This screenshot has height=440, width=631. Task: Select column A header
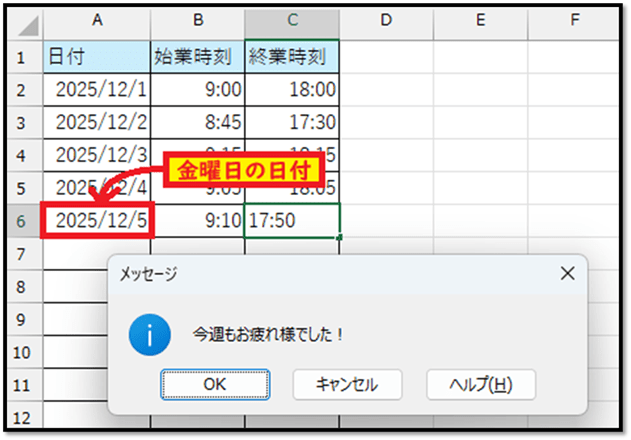[98, 21]
